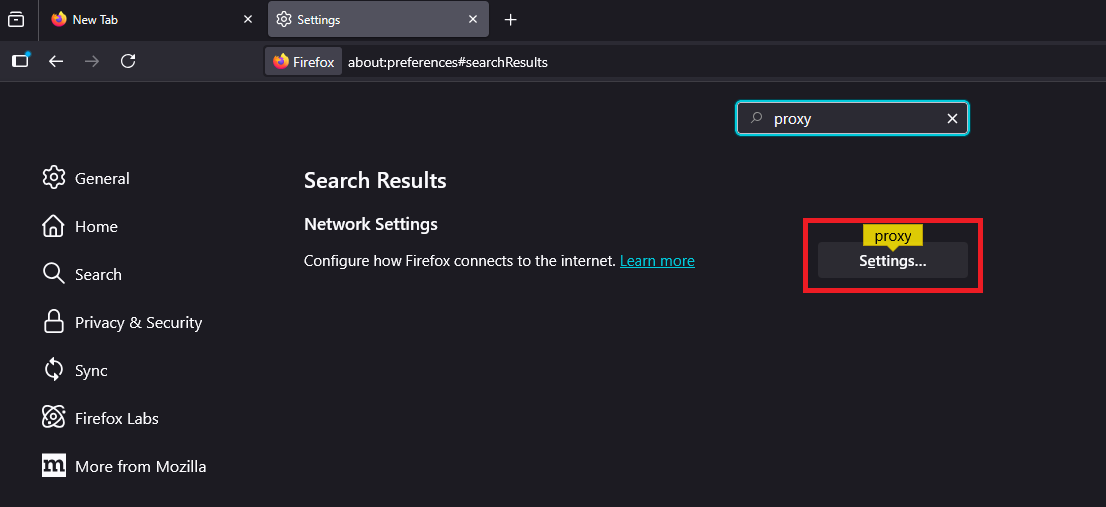Follow the Learn more link
This screenshot has height=507, width=1106.
coord(657,261)
